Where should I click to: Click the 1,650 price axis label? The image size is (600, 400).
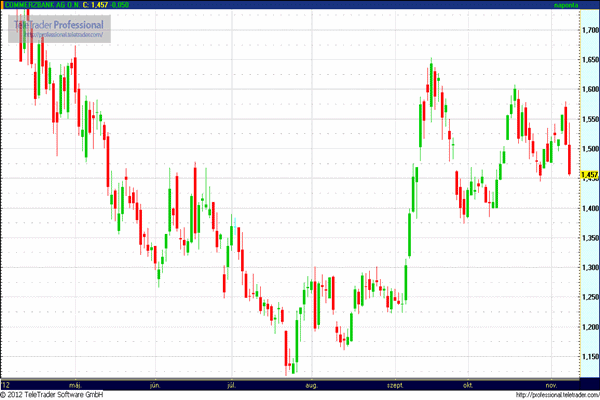coord(589,60)
